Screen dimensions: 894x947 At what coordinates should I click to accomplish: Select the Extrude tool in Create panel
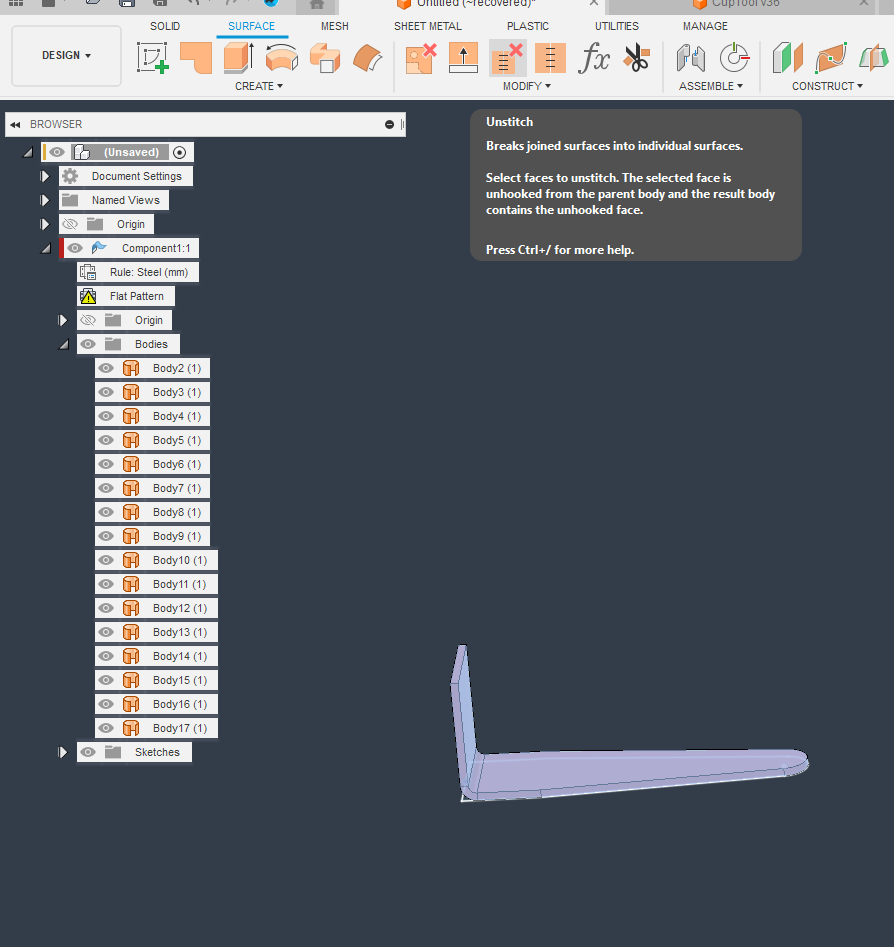pyautogui.click(x=238, y=60)
